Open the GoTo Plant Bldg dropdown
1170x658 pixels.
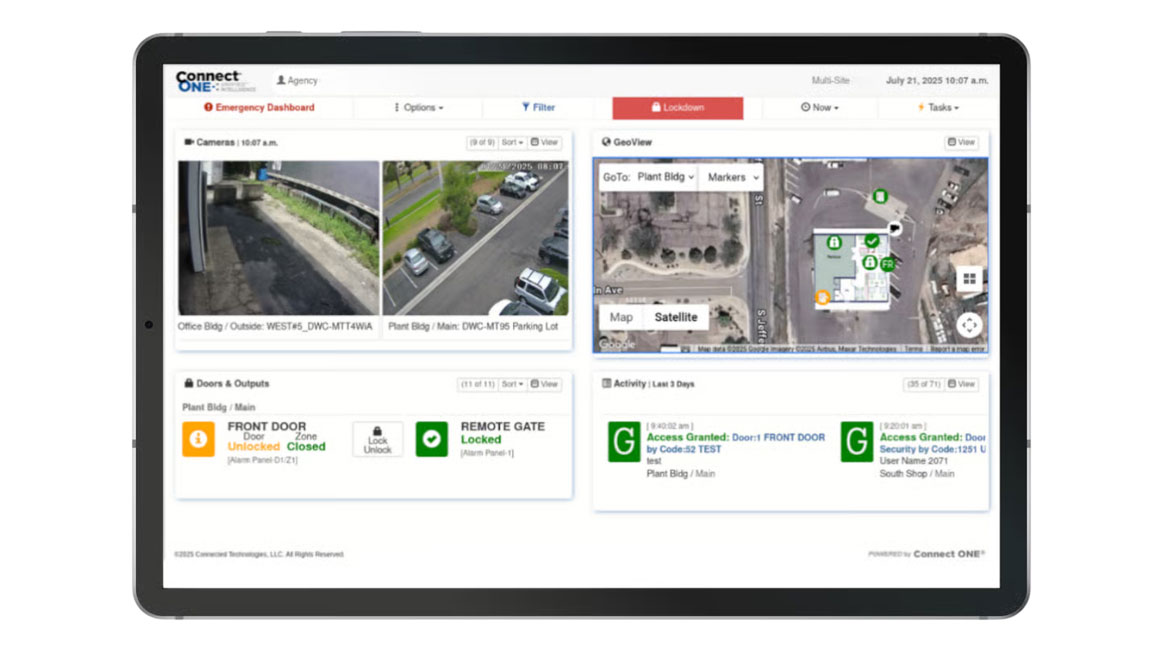pyautogui.click(x=649, y=177)
